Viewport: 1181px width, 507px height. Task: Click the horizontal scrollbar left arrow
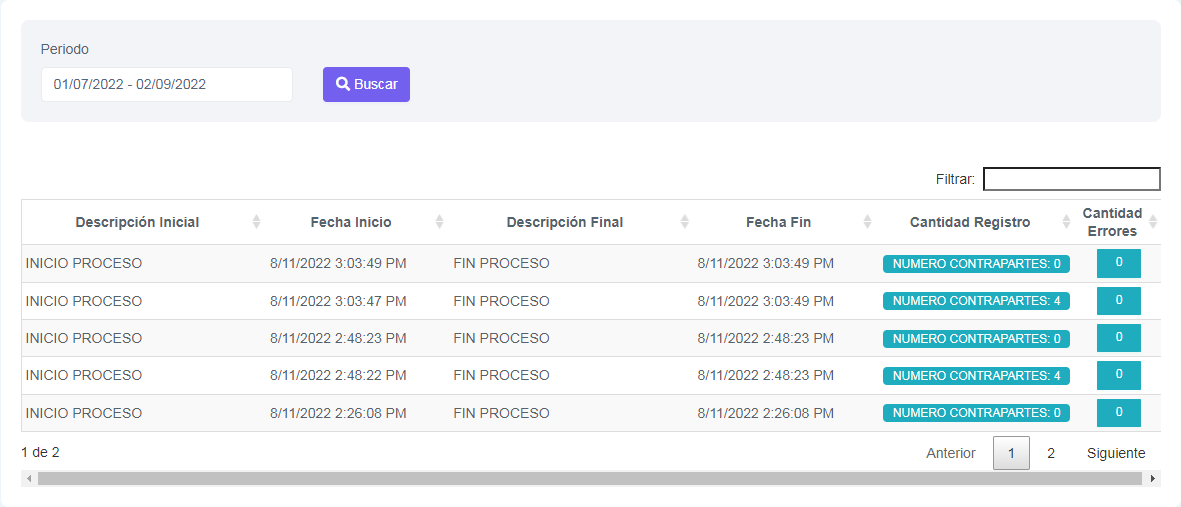29,479
